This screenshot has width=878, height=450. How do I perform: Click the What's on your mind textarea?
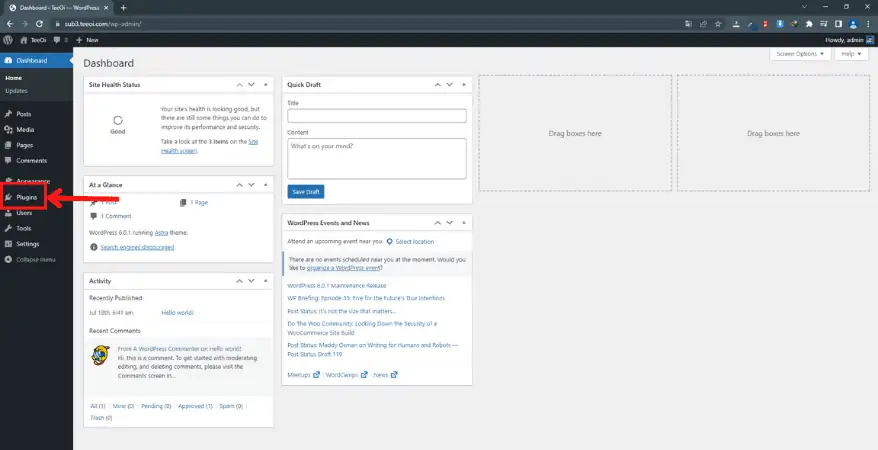(377, 159)
